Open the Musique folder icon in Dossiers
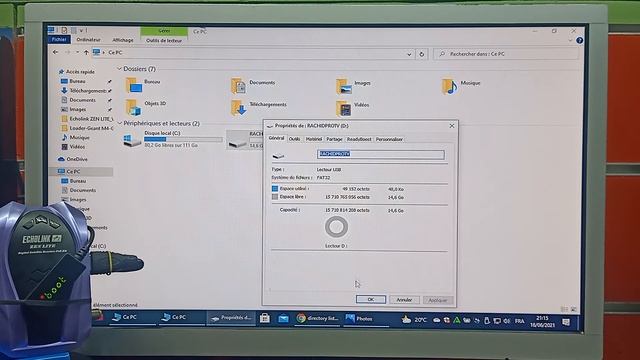 tap(449, 86)
